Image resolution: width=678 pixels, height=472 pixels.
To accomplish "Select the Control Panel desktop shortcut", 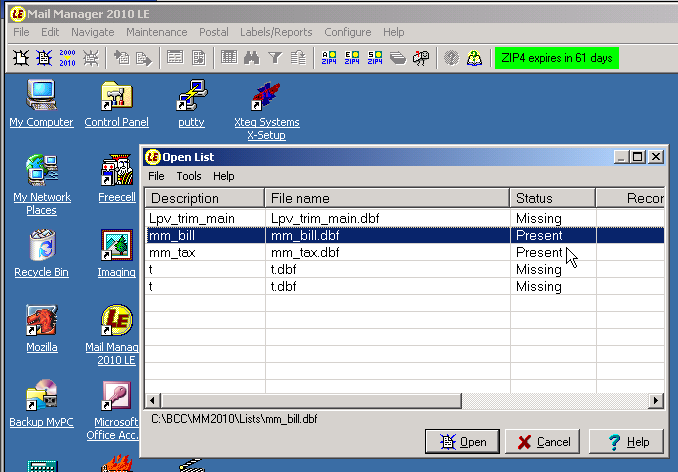I will coord(117,104).
